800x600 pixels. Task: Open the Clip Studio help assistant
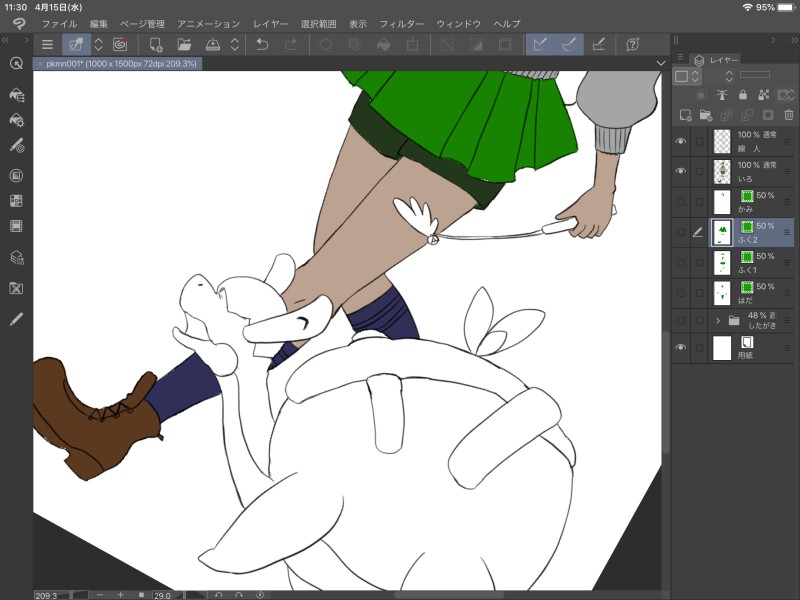point(633,45)
